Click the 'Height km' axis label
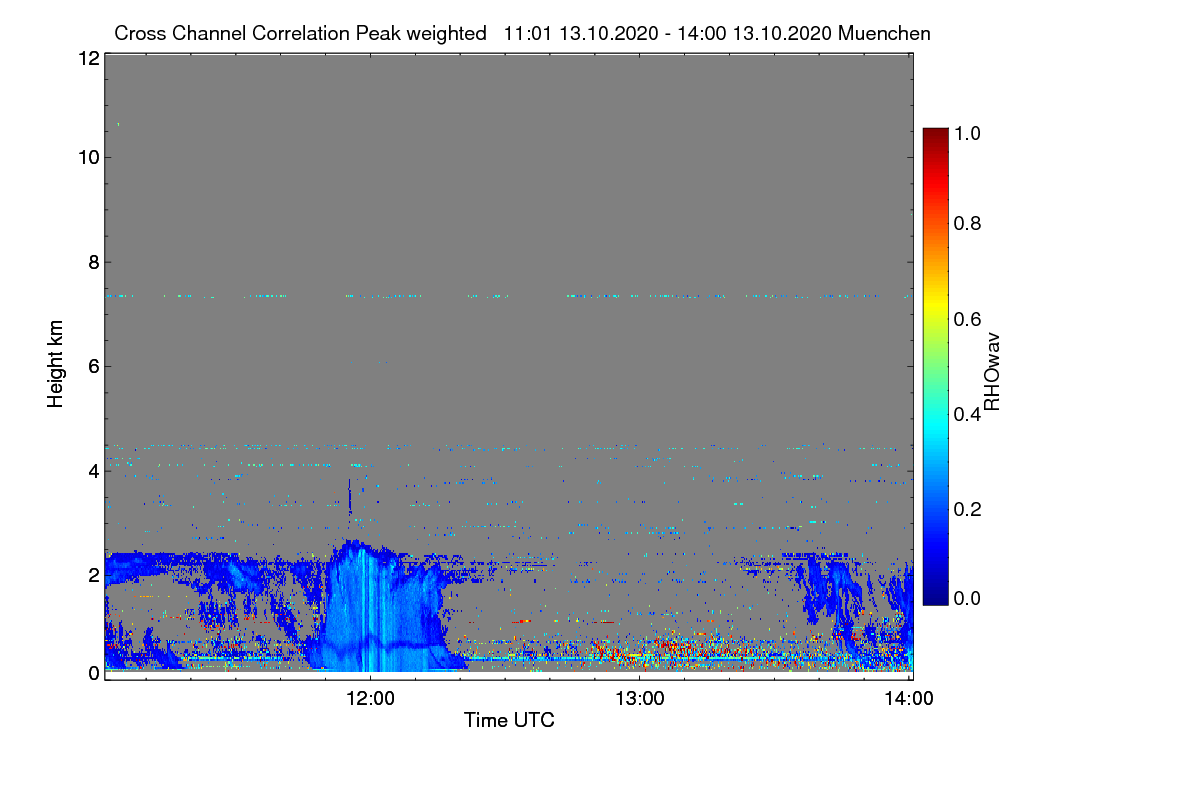1200x800 pixels. 56,366
